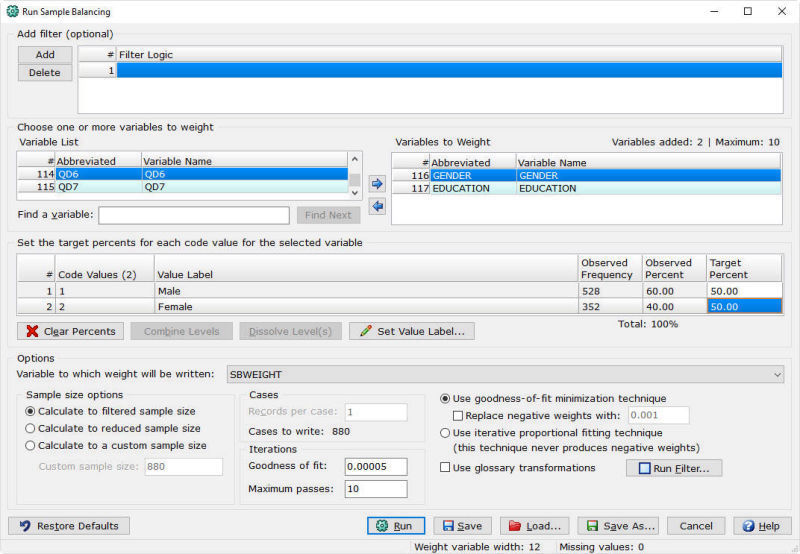Open Help for sample balancing
Viewport: 800px width, 554px height.
(x=762, y=526)
